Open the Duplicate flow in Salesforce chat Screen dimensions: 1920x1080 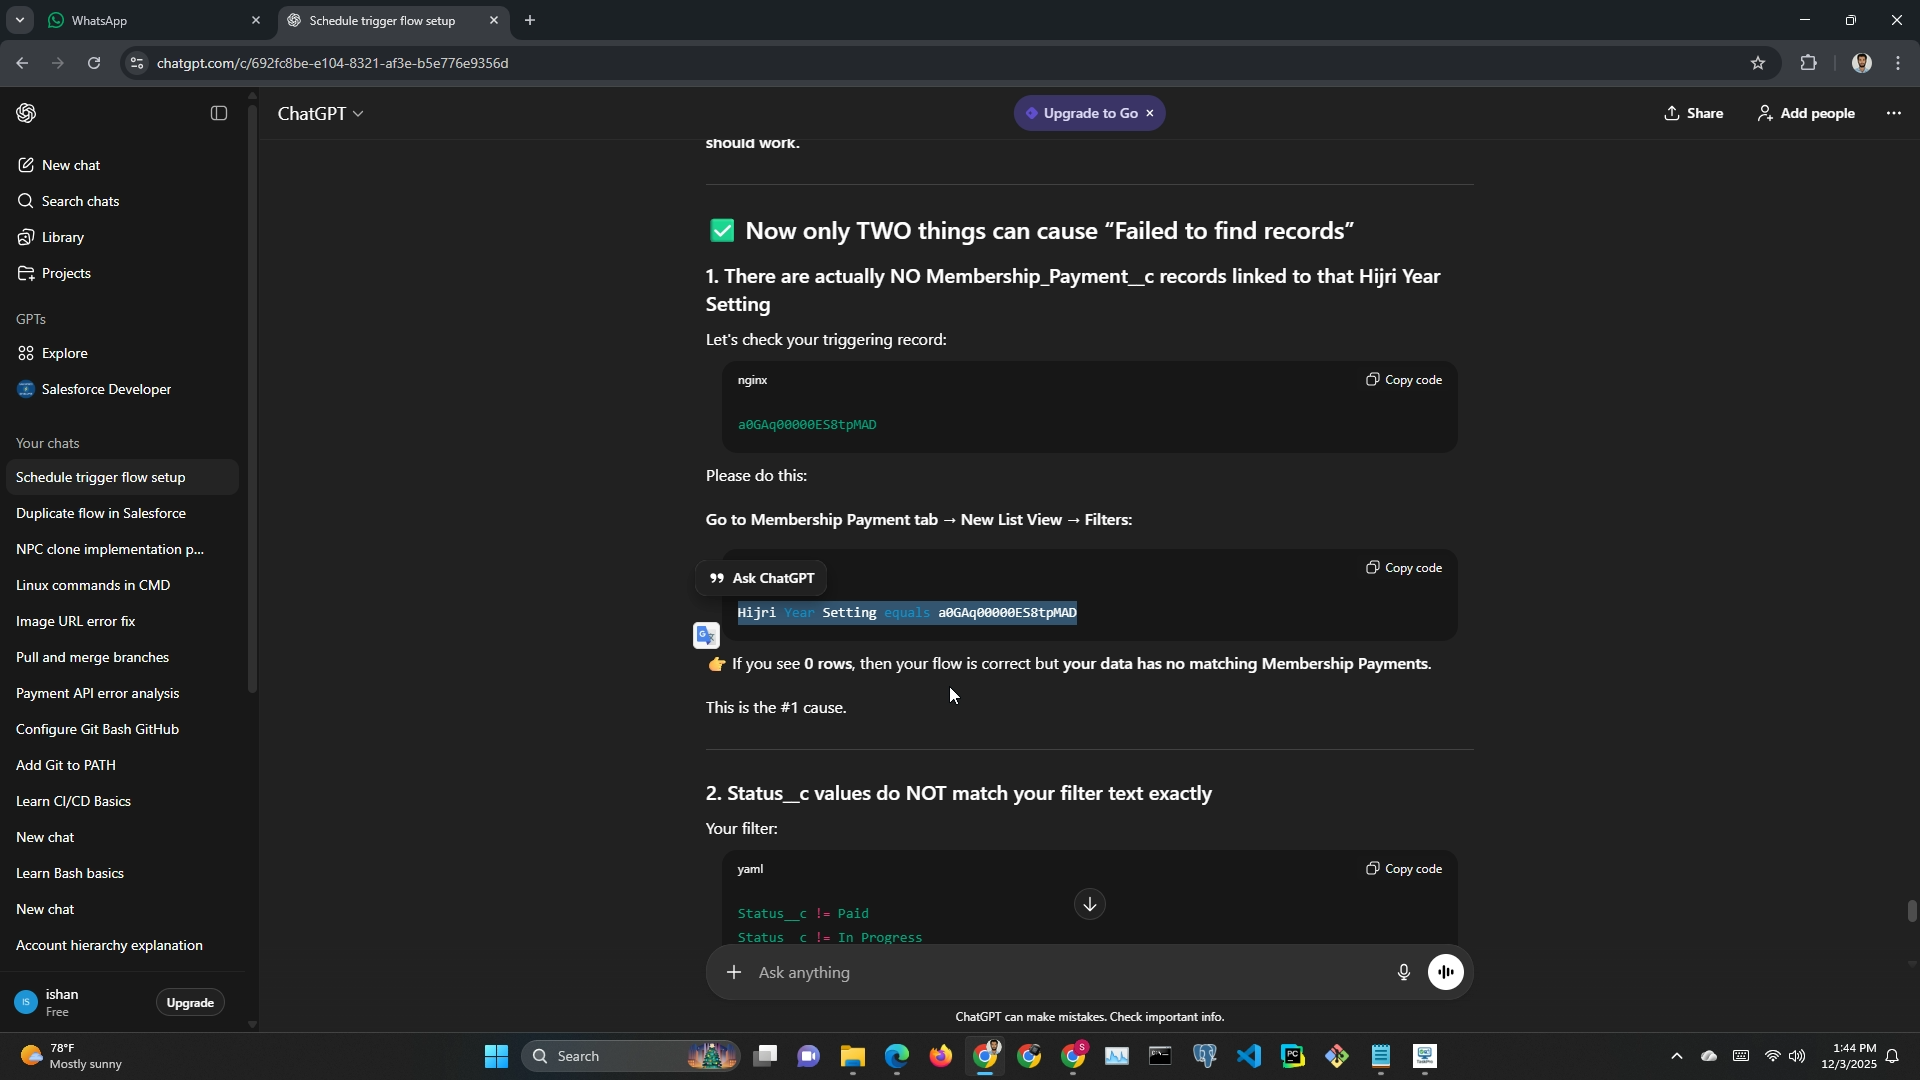coord(101,513)
